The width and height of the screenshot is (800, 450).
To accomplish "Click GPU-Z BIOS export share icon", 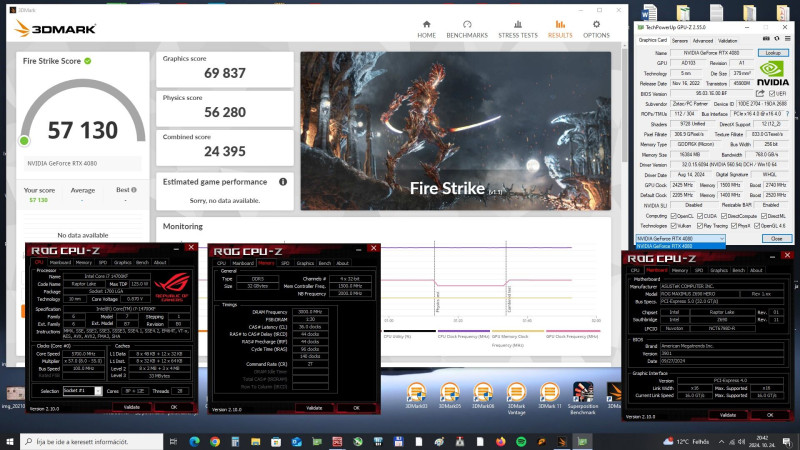I will (x=760, y=93).
